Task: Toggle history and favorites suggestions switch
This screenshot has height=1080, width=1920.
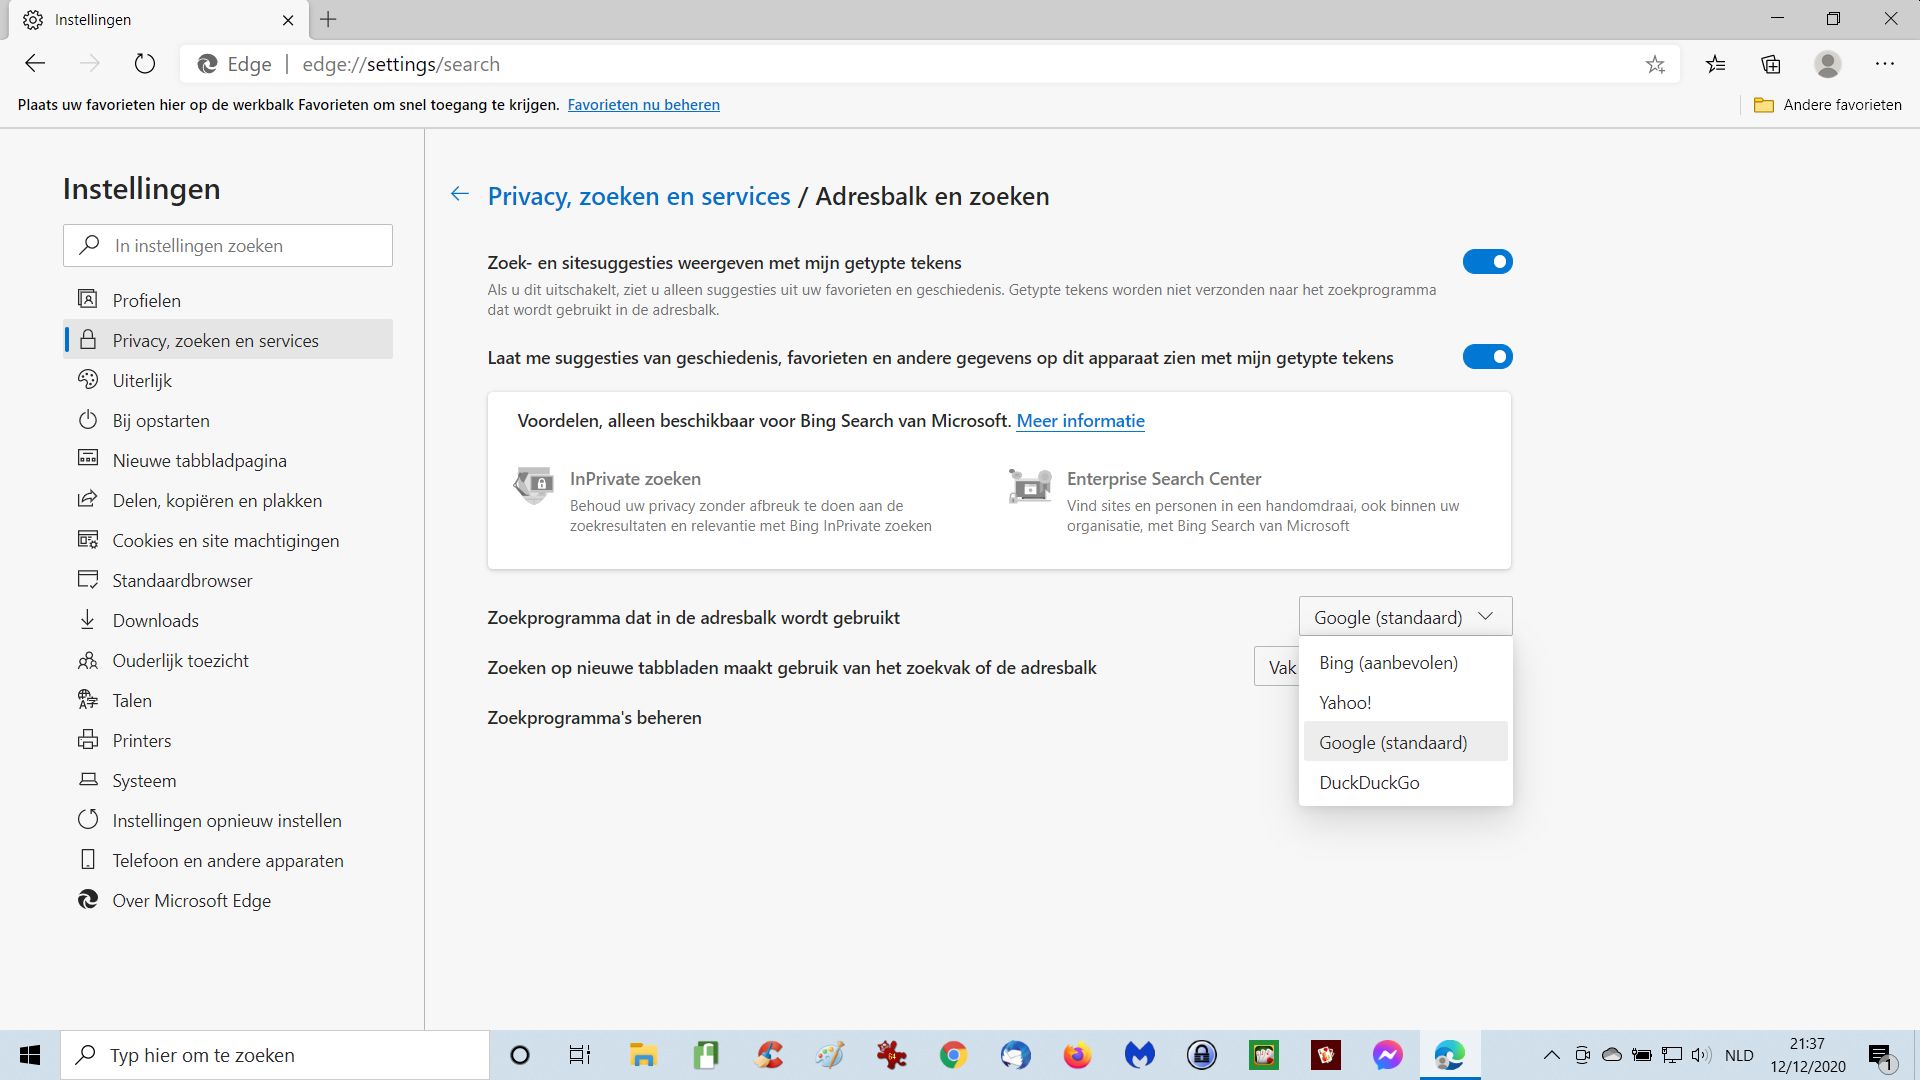Action: coord(1487,357)
